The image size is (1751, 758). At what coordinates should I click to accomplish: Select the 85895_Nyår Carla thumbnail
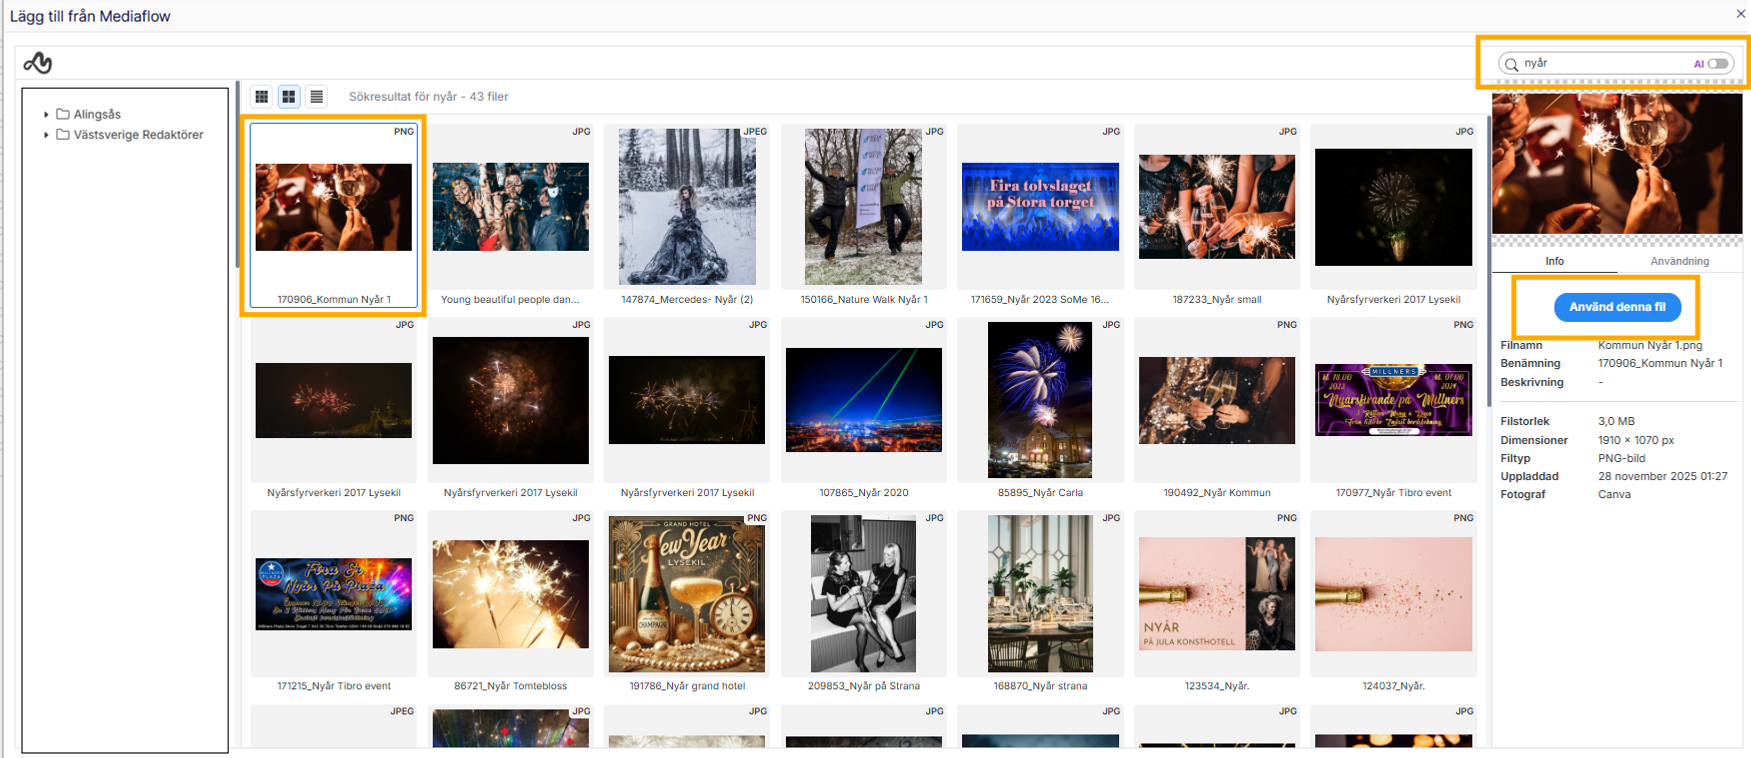pos(1040,400)
